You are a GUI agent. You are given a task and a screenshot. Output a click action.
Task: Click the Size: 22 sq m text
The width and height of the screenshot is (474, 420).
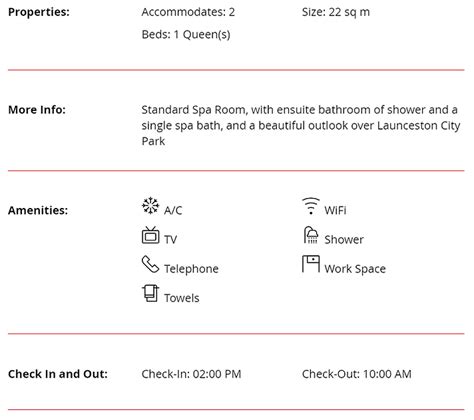336,12
